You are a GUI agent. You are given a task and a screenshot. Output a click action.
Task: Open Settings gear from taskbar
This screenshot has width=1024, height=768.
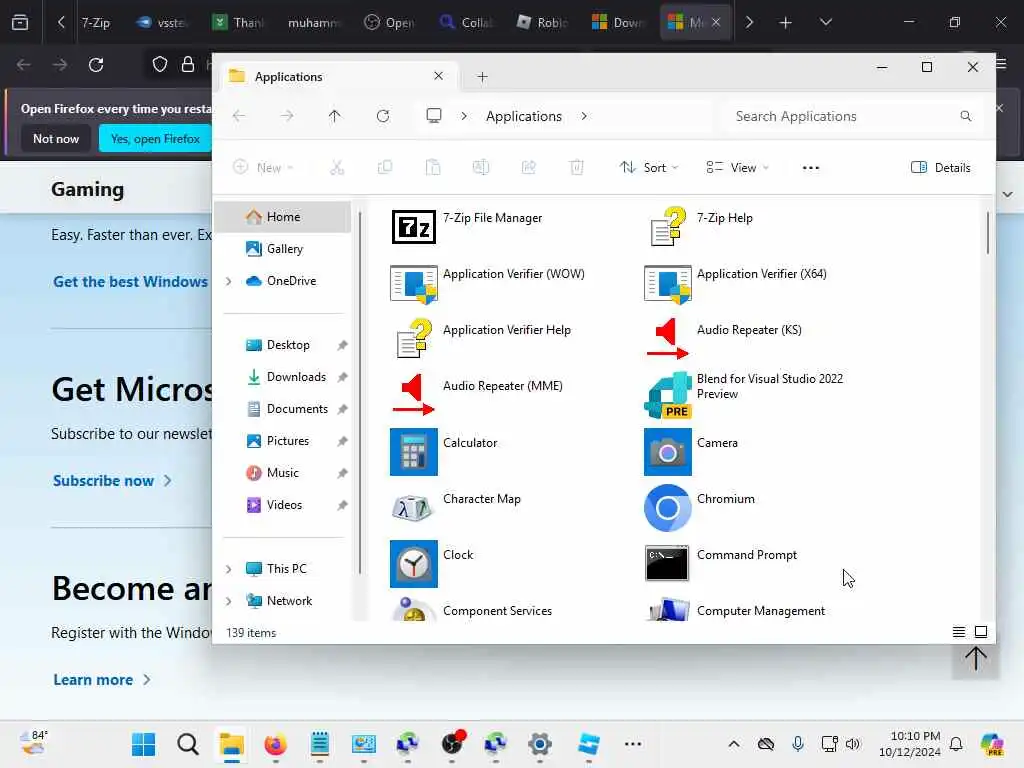(539, 744)
